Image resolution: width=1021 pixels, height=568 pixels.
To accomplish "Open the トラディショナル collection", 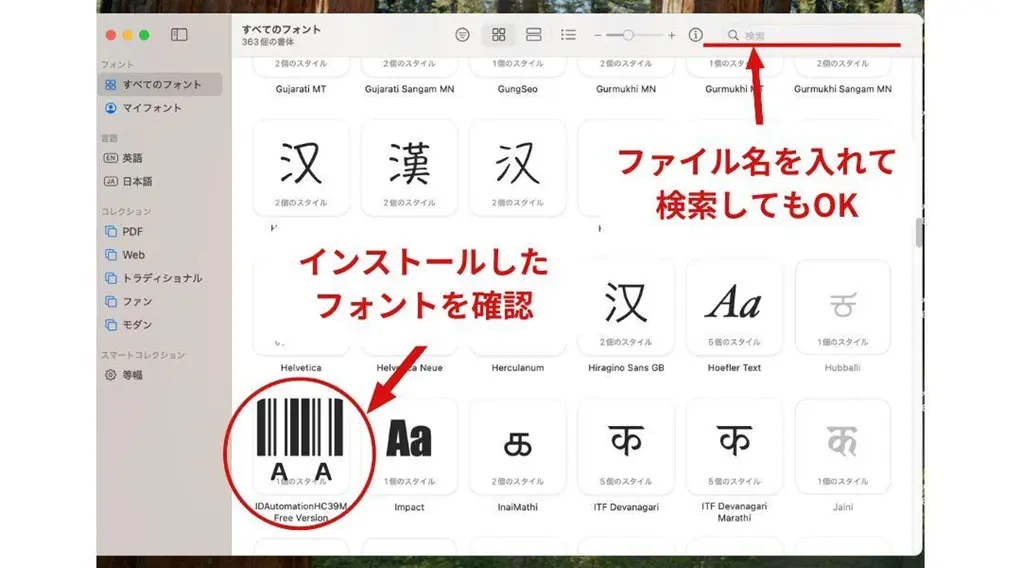I will click(160, 278).
